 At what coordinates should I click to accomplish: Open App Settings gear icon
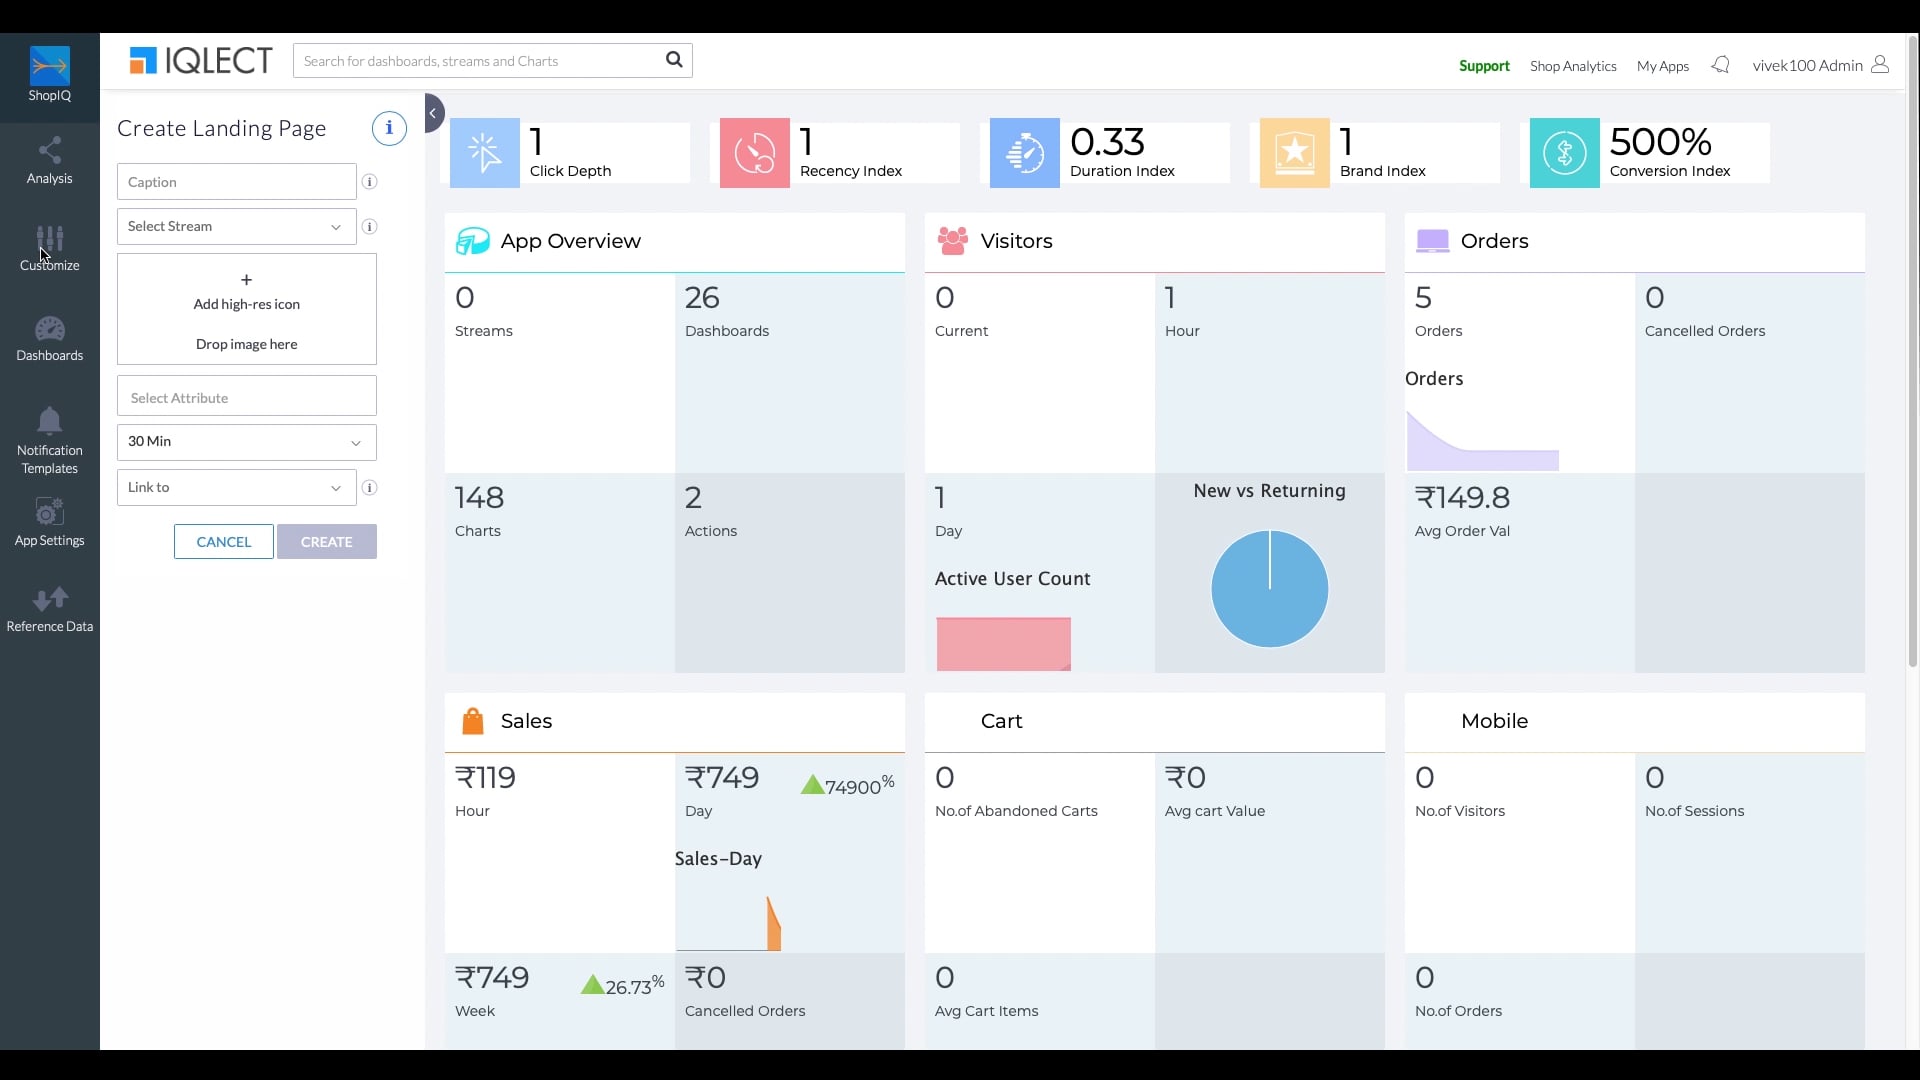click(49, 512)
